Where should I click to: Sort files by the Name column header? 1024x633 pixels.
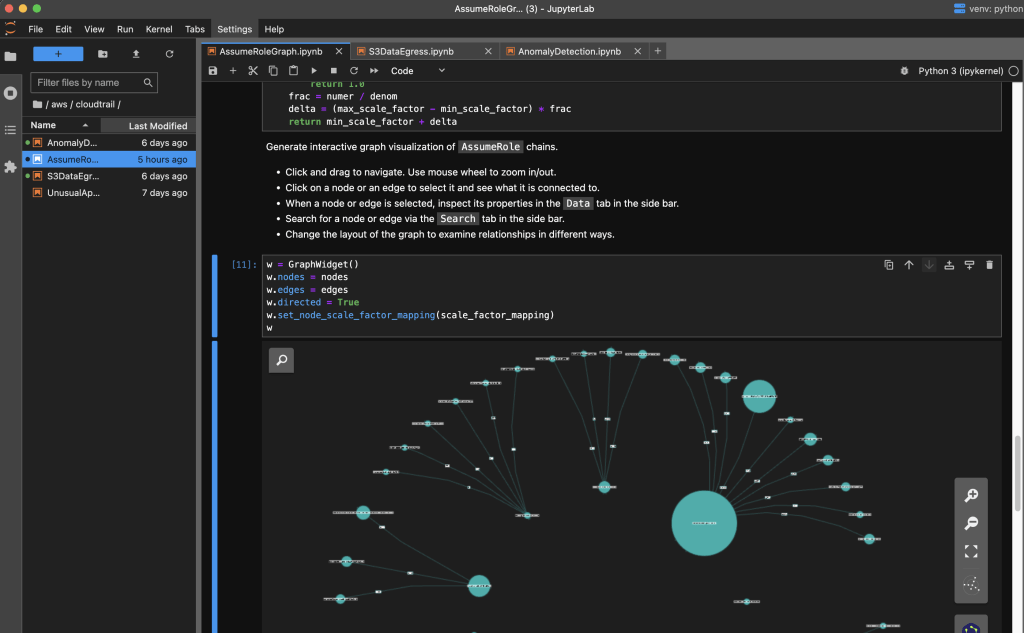[x=61, y=125]
